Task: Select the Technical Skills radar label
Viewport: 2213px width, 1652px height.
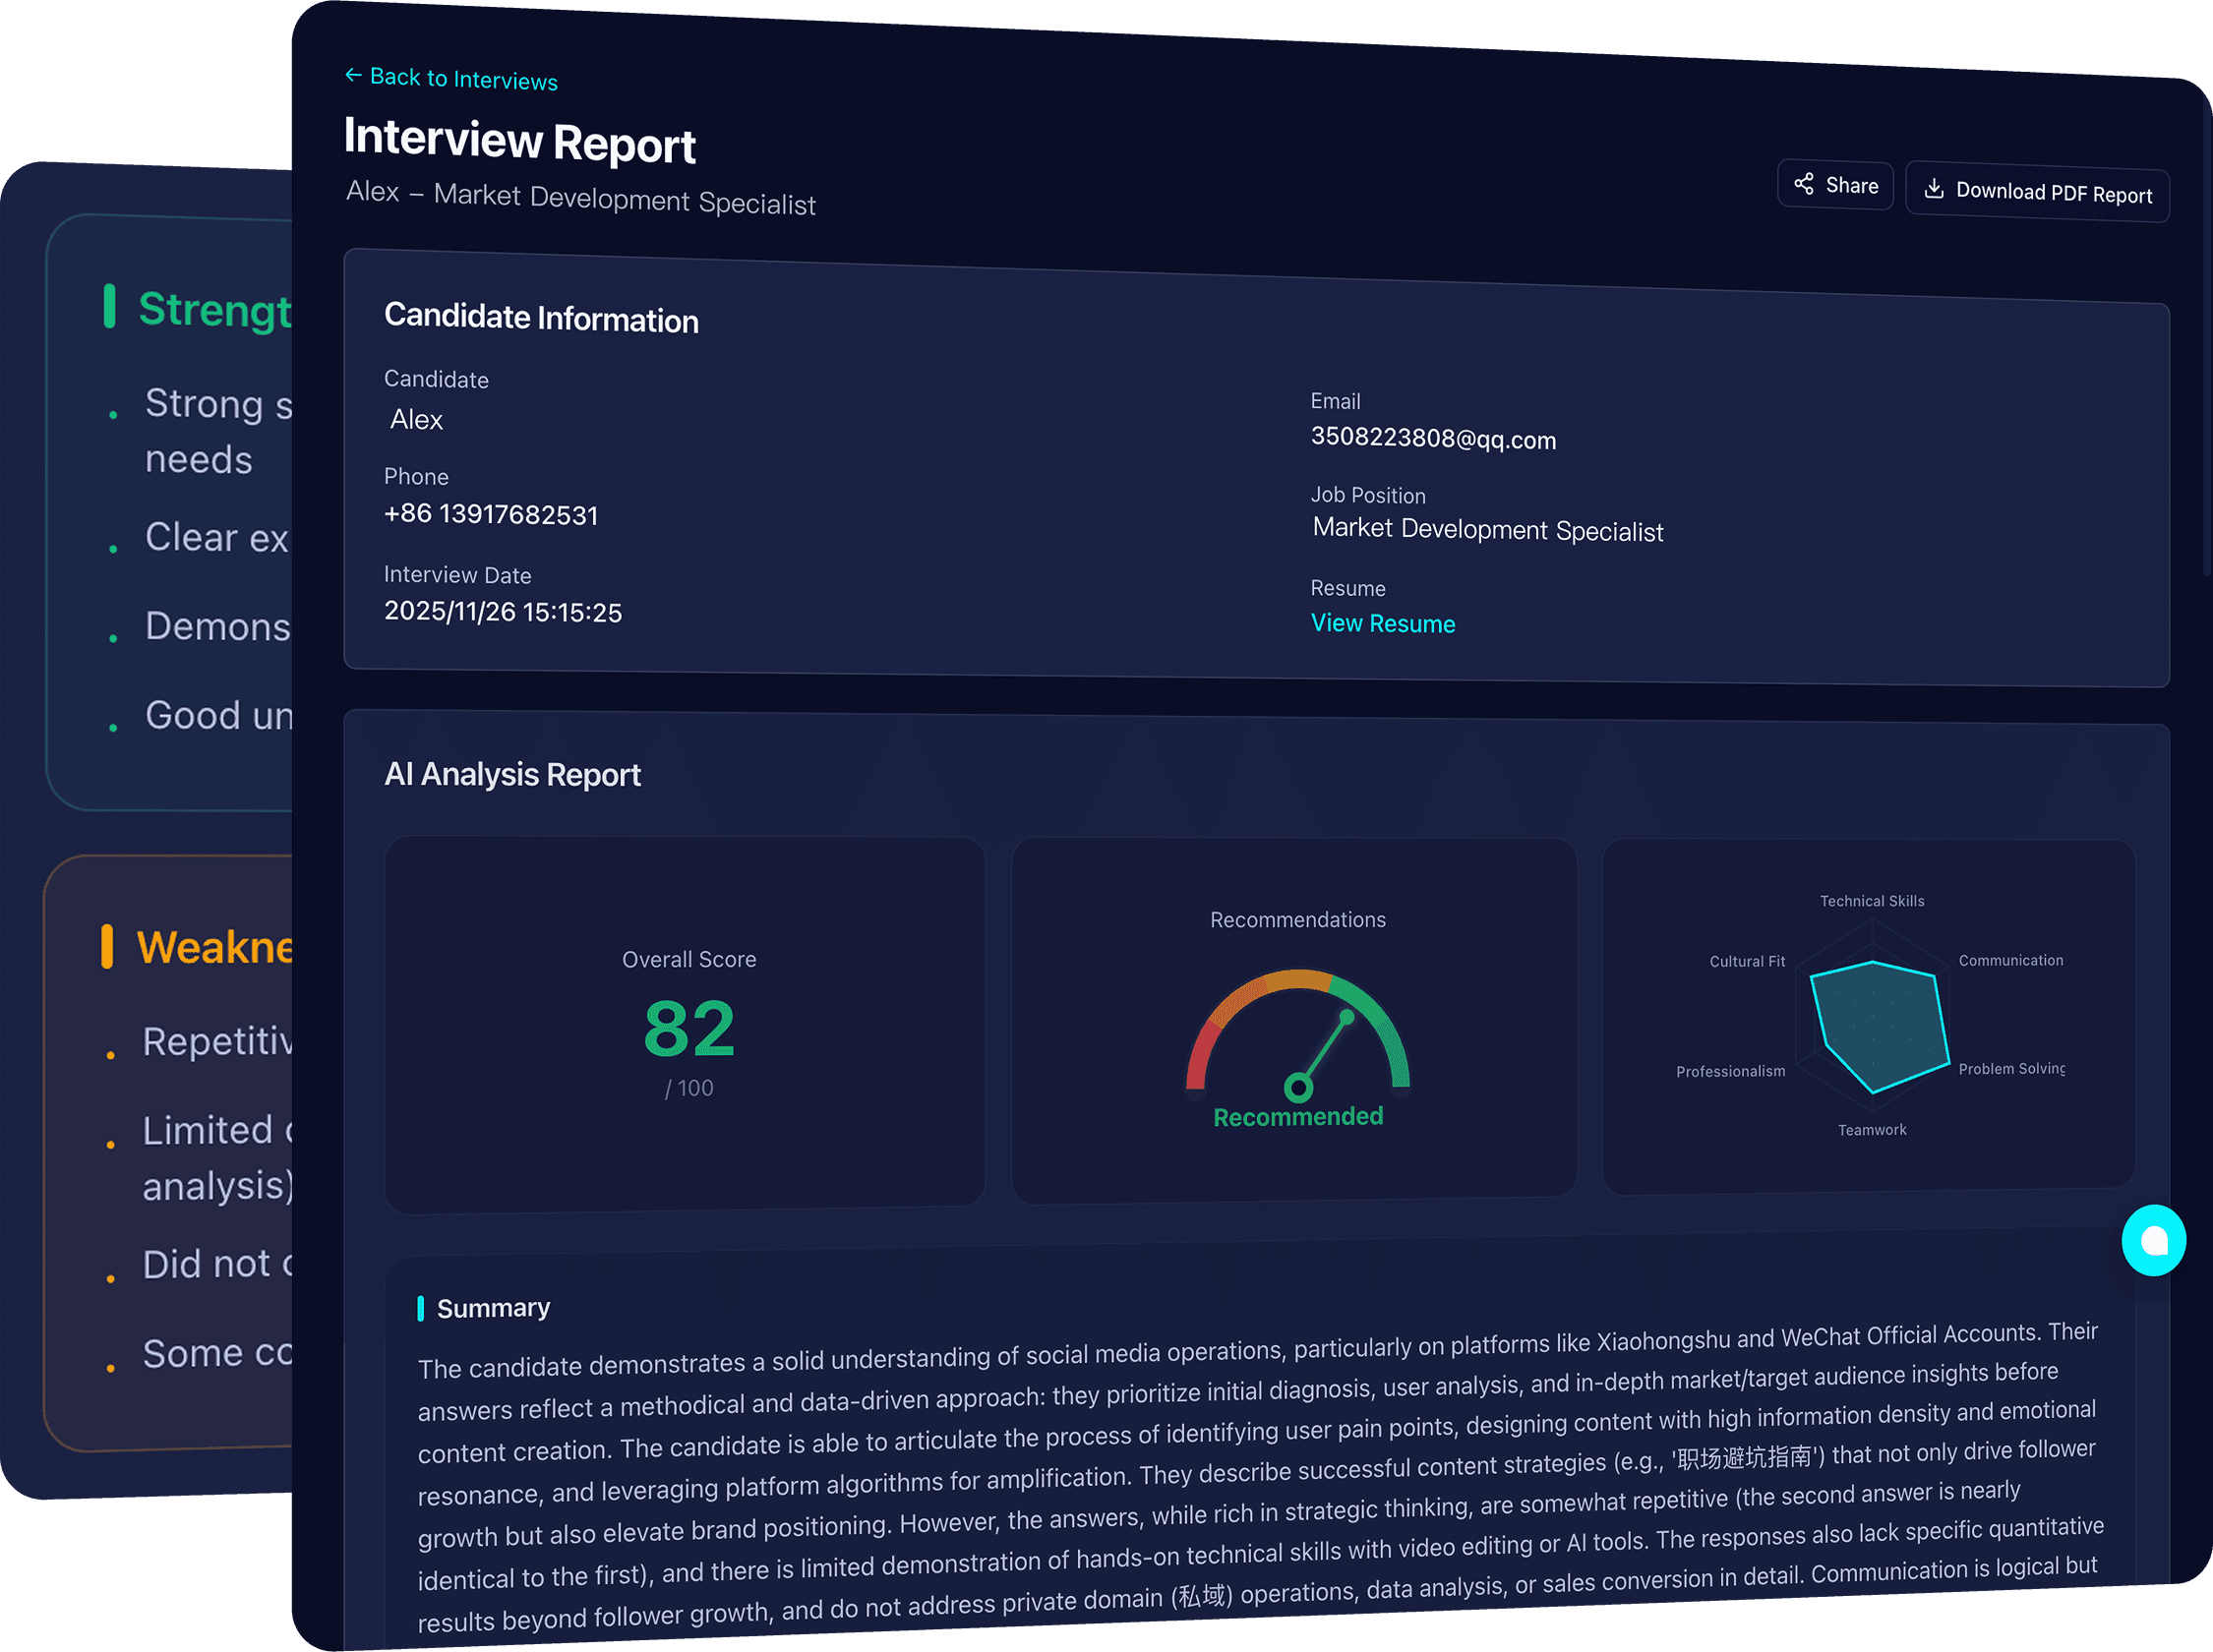Action: coord(1871,901)
